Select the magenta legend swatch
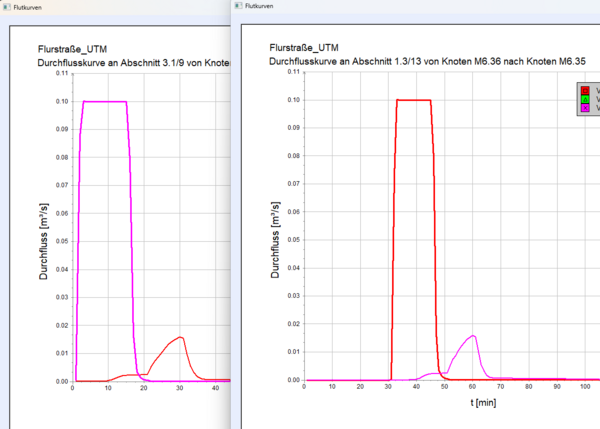The image size is (600, 429). point(585,109)
